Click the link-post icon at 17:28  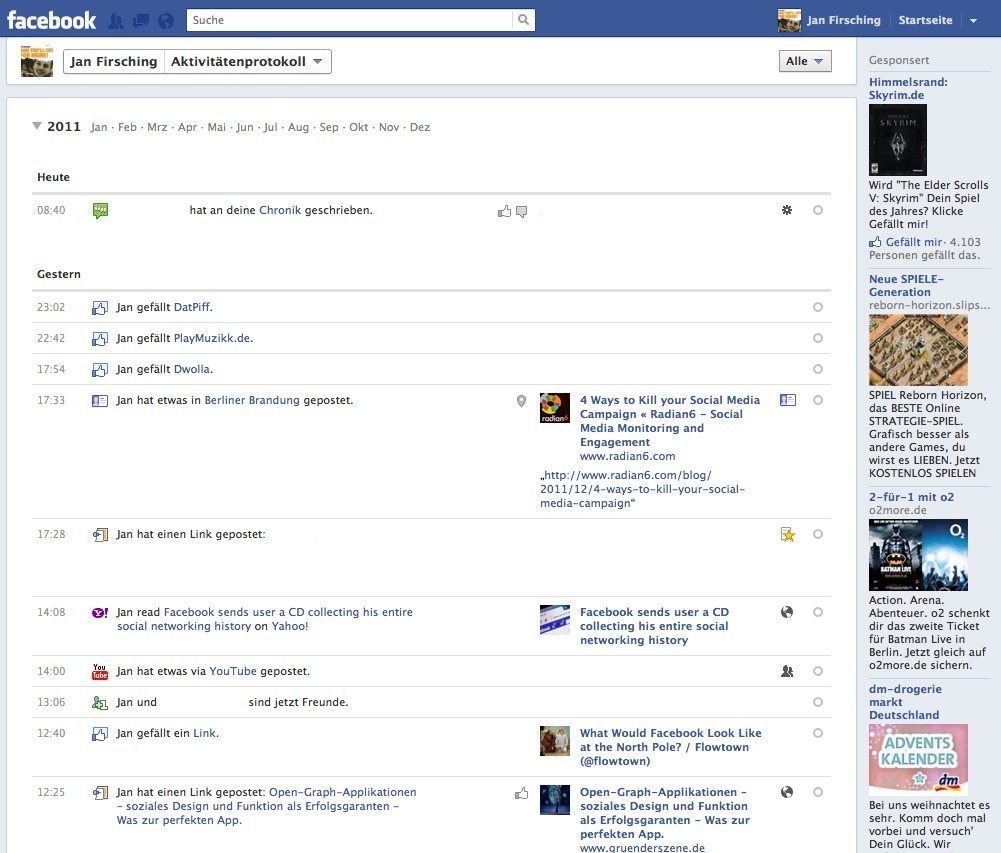click(x=100, y=534)
